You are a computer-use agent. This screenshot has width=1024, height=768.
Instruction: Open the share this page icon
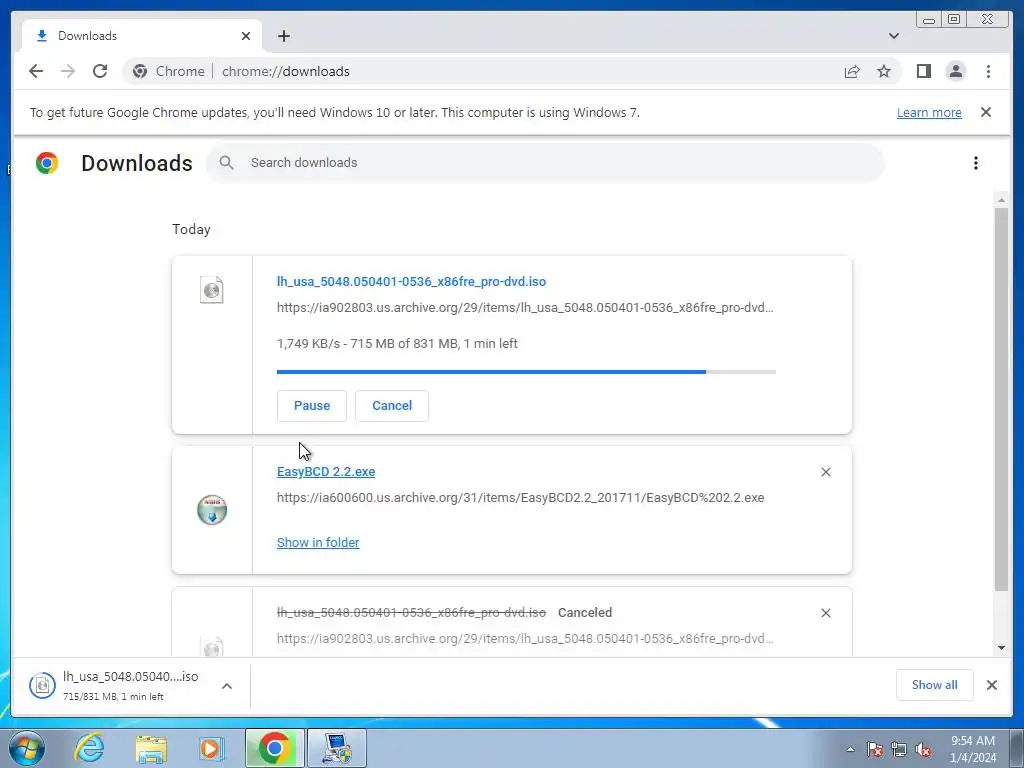click(x=852, y=71)
